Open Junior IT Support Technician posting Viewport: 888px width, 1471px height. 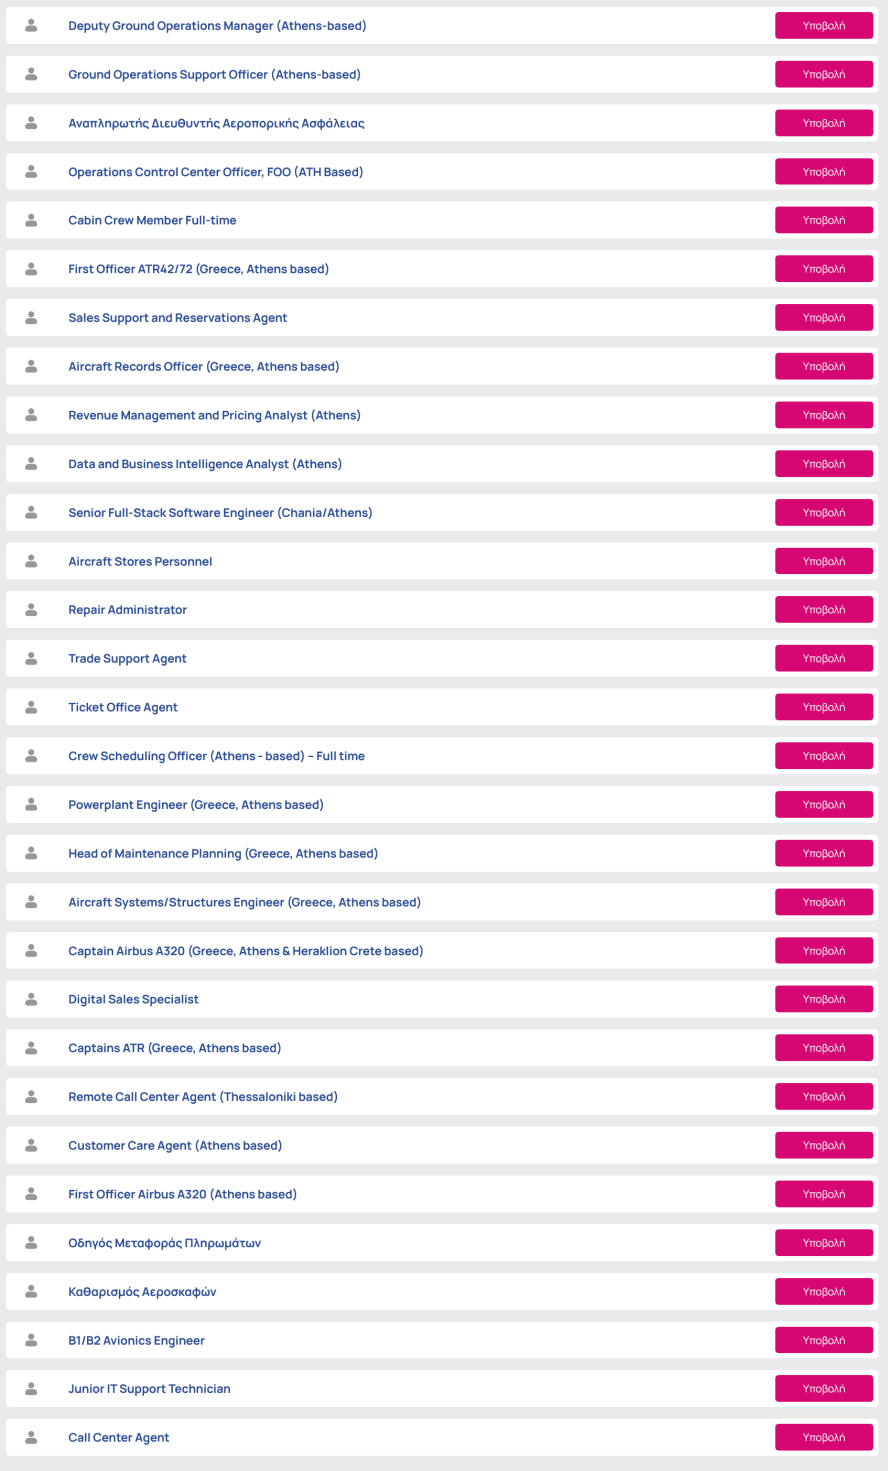pyautogui.click(x=149, y=1389)
